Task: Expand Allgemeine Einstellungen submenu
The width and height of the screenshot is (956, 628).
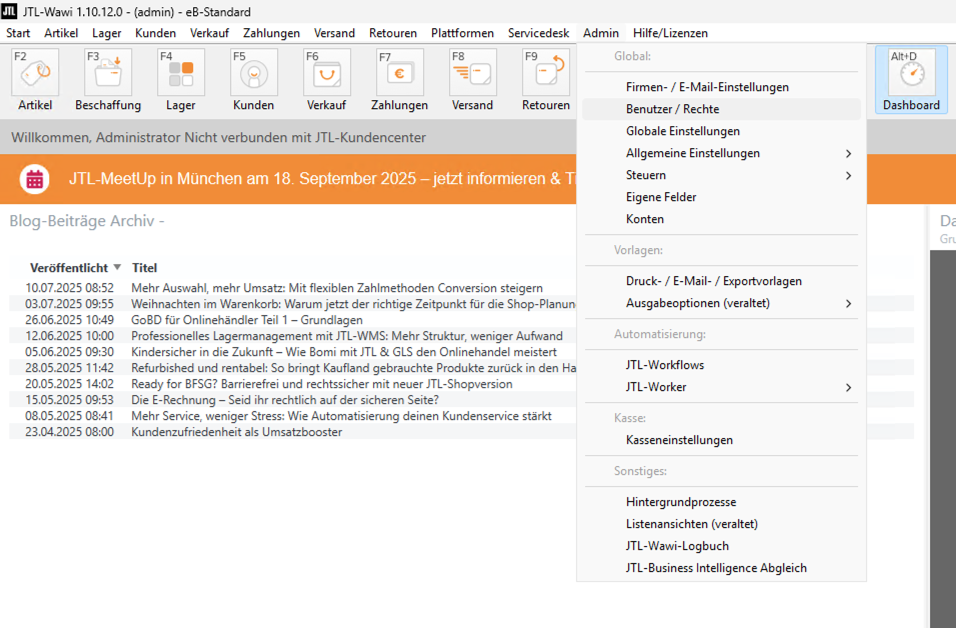Action: click(721, 153)
